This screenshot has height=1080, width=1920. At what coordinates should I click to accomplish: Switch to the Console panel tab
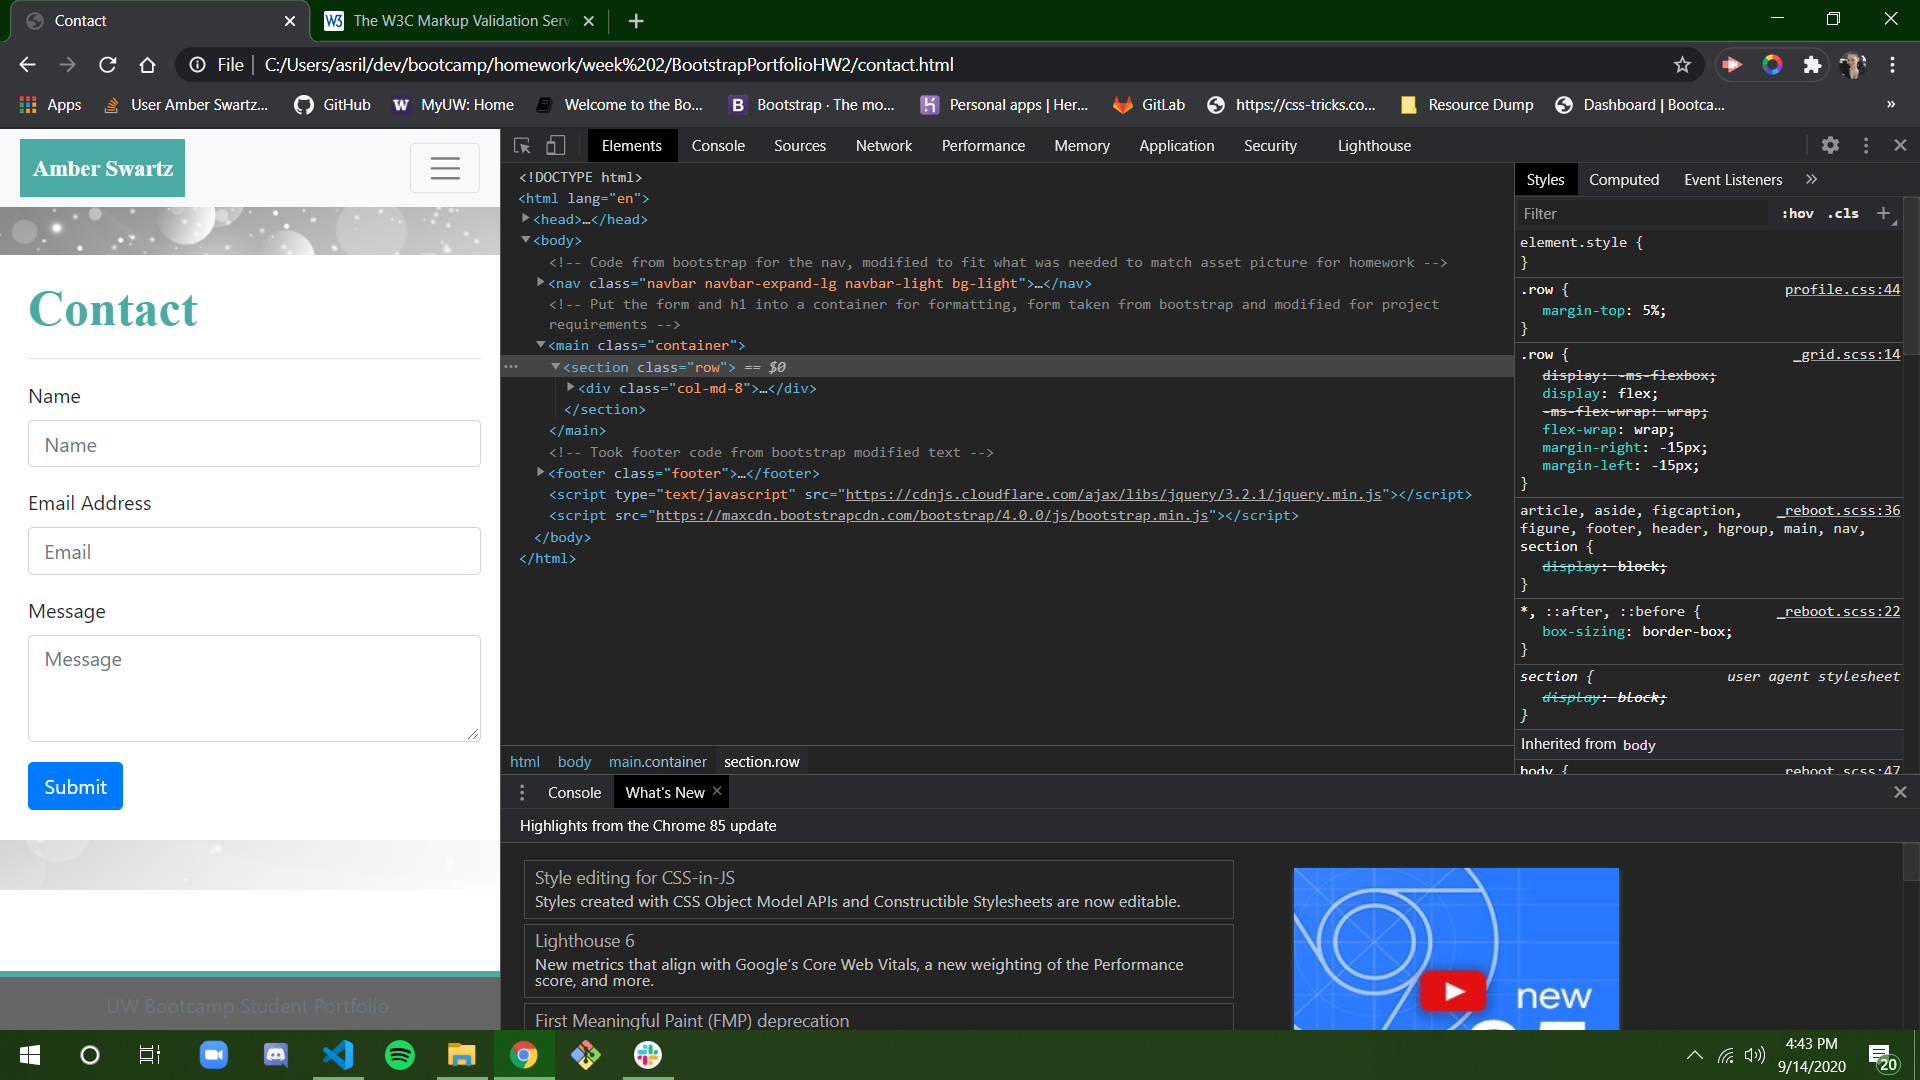718,146
